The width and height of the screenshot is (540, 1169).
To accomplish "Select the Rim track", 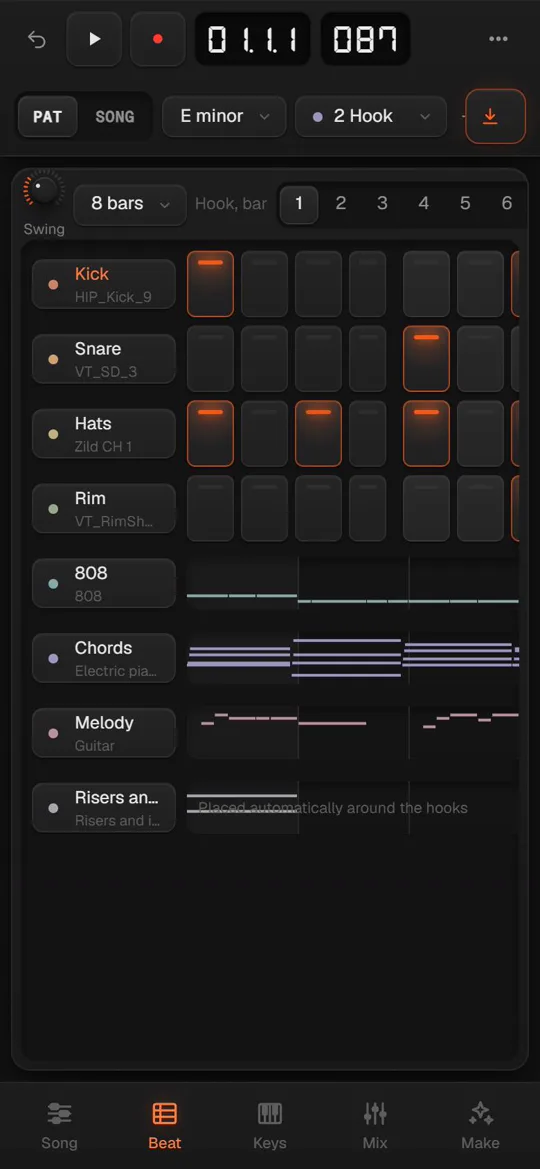I will coord(104,508).
